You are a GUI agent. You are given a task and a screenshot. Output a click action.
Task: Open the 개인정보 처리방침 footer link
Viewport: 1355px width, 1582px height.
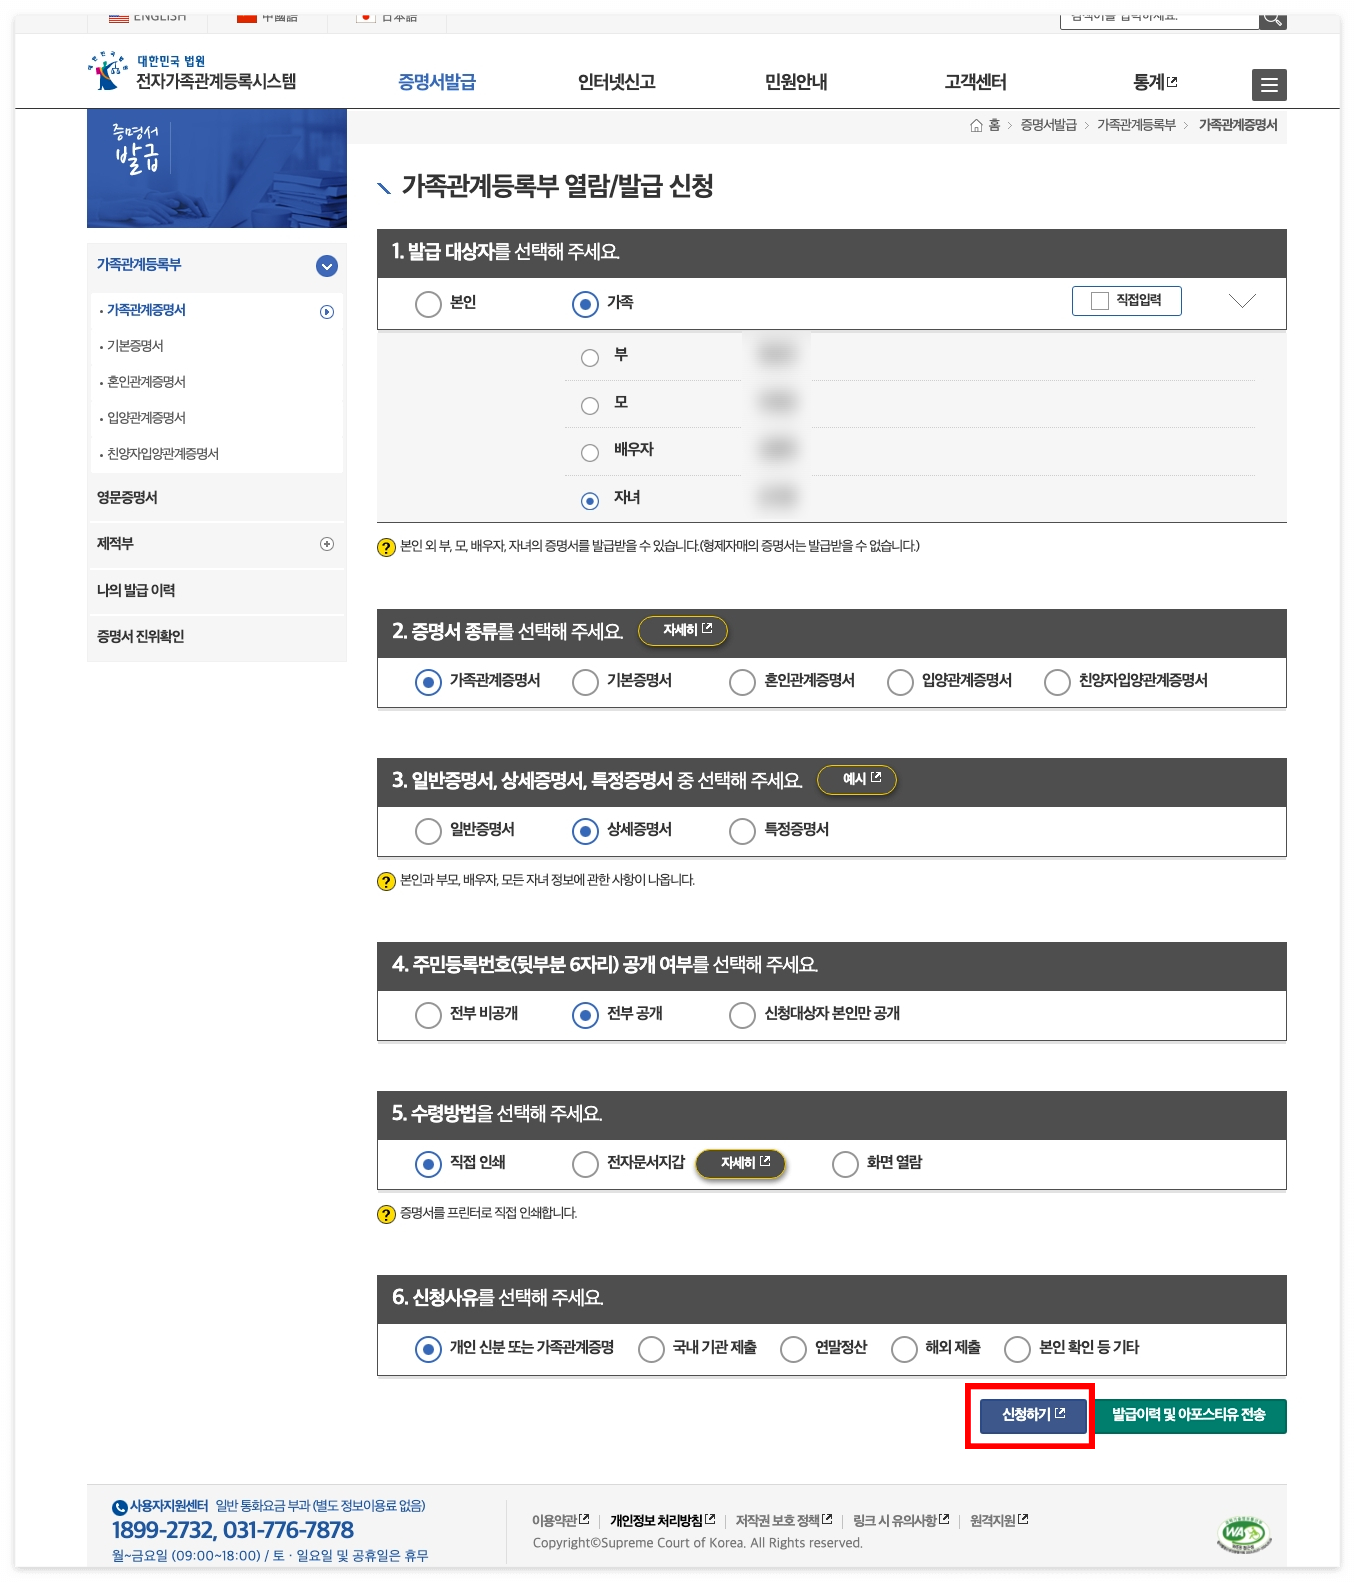663,1521
